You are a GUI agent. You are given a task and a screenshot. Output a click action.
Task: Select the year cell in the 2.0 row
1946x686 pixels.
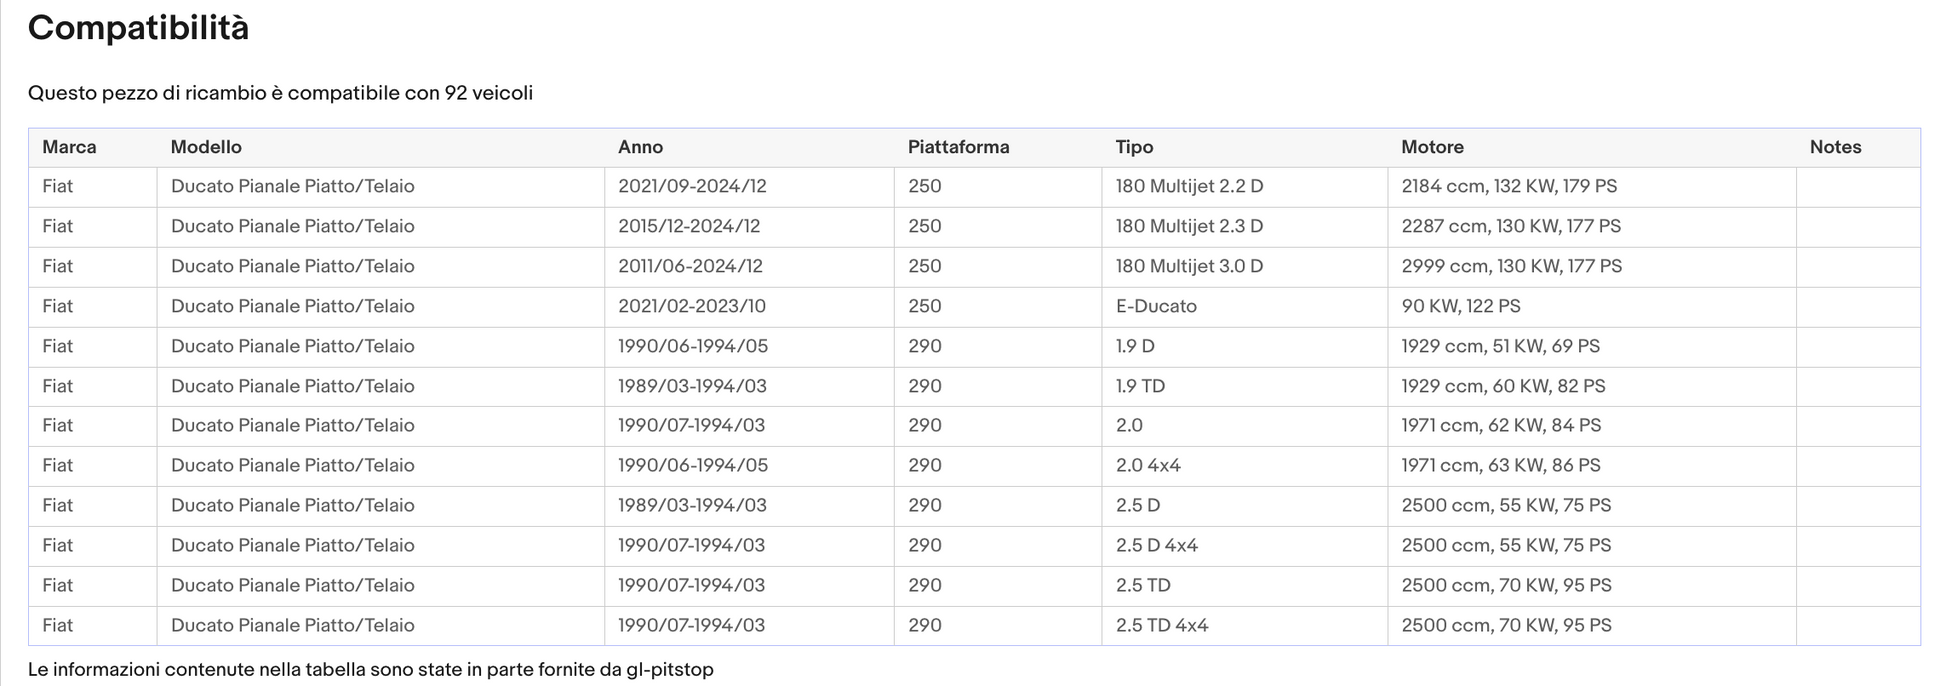[x=749, y=426]
